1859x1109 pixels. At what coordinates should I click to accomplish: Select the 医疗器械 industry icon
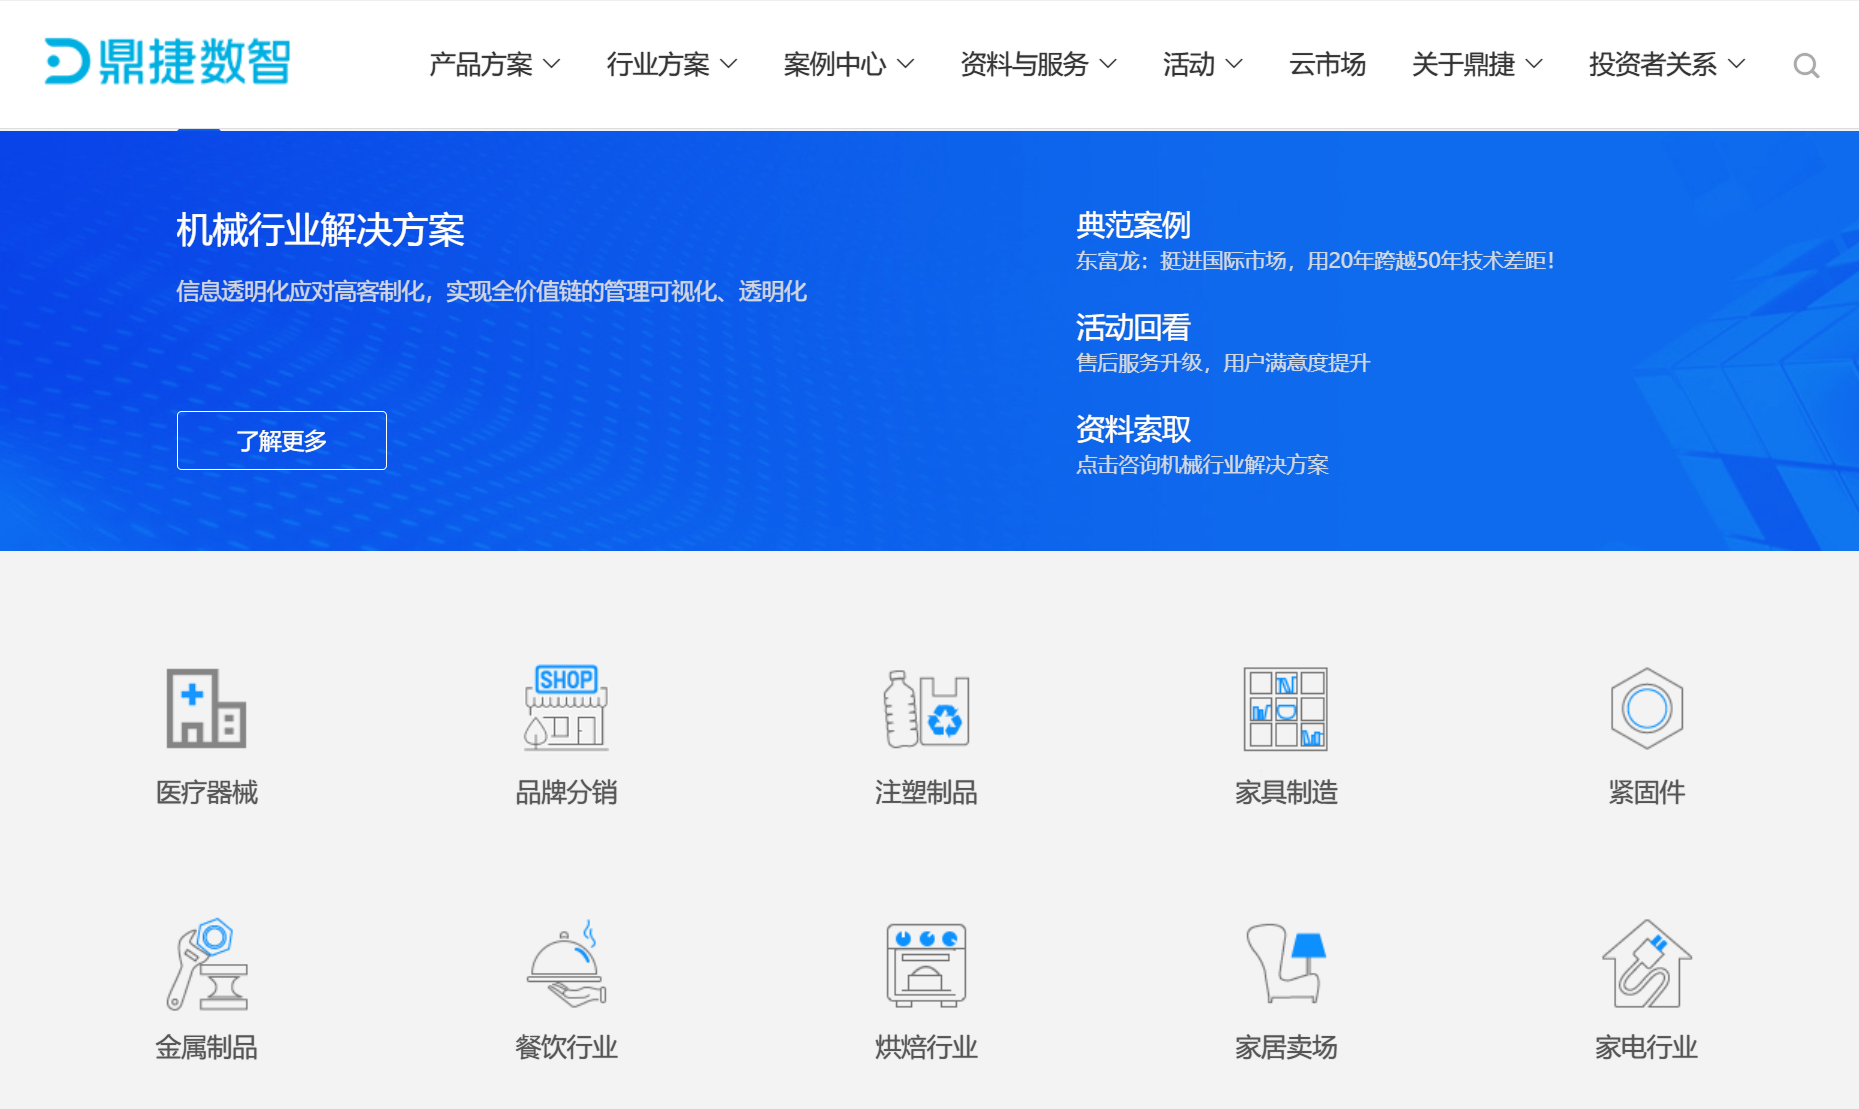point(205,708)
